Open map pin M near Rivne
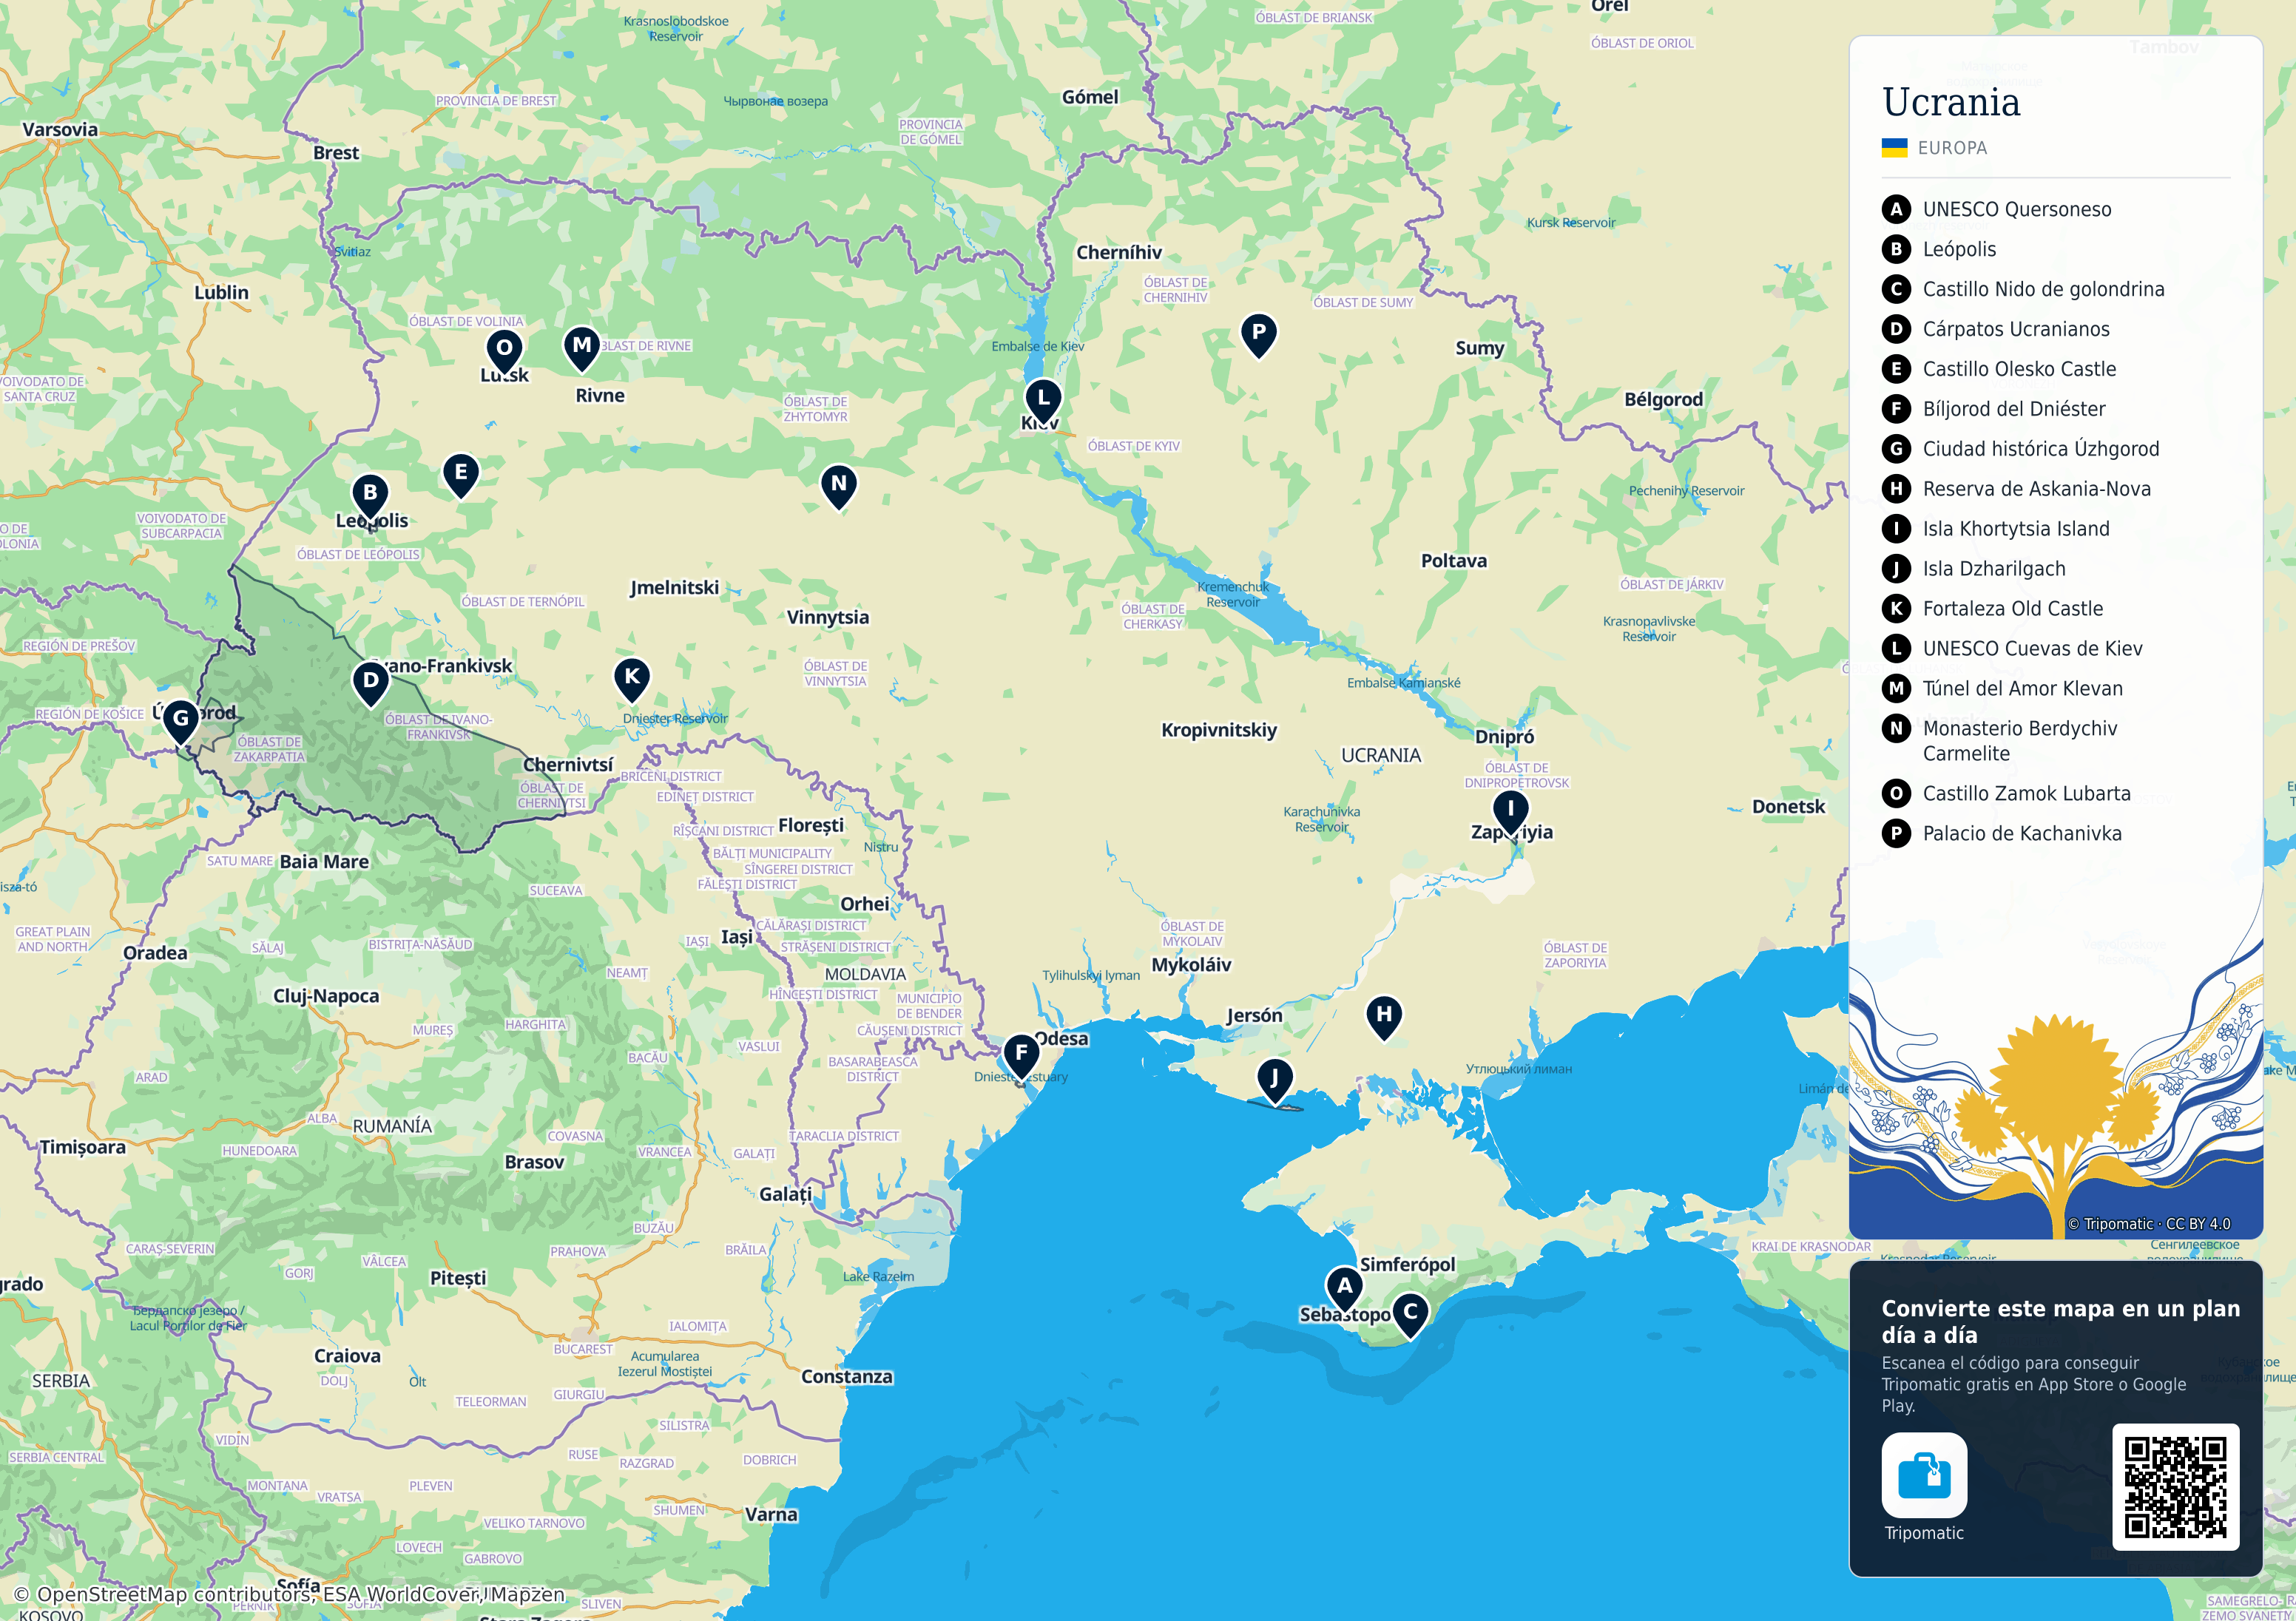 [582, 348]
